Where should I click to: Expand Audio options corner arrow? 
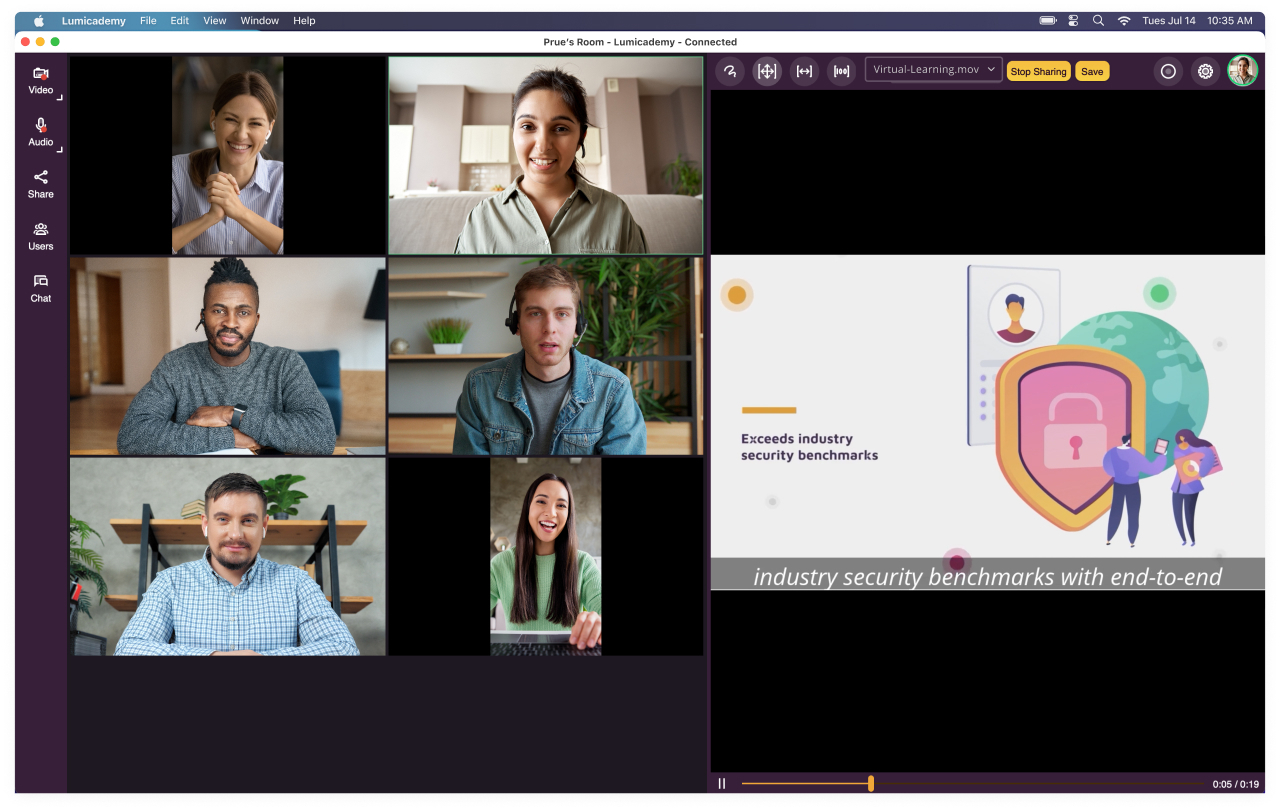point(60,150)
